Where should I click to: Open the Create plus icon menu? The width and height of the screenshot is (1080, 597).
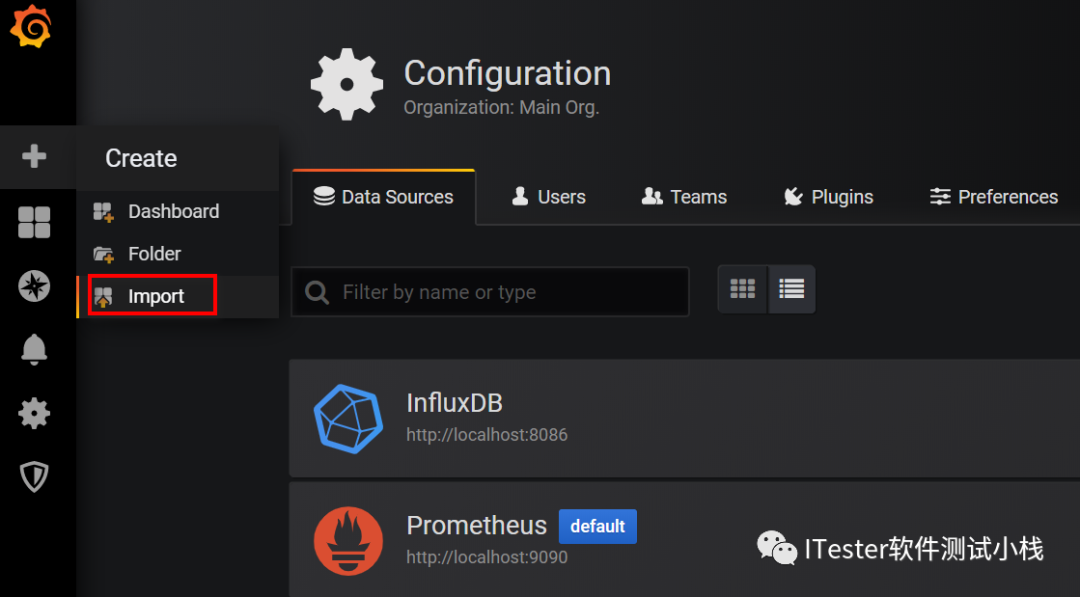34,157
